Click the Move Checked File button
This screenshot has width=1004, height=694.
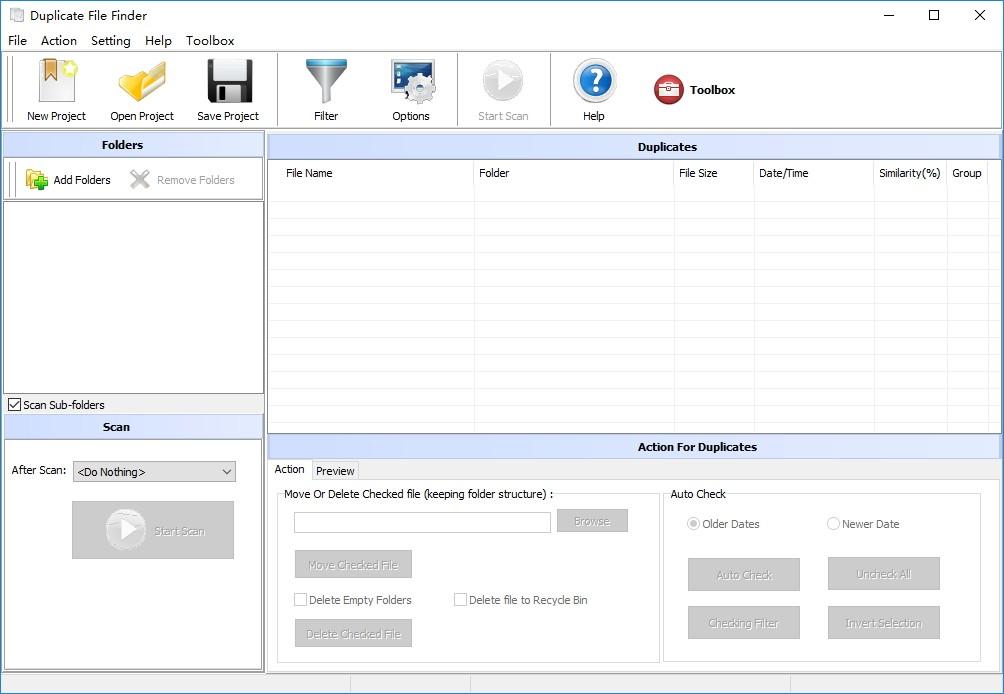353,565
